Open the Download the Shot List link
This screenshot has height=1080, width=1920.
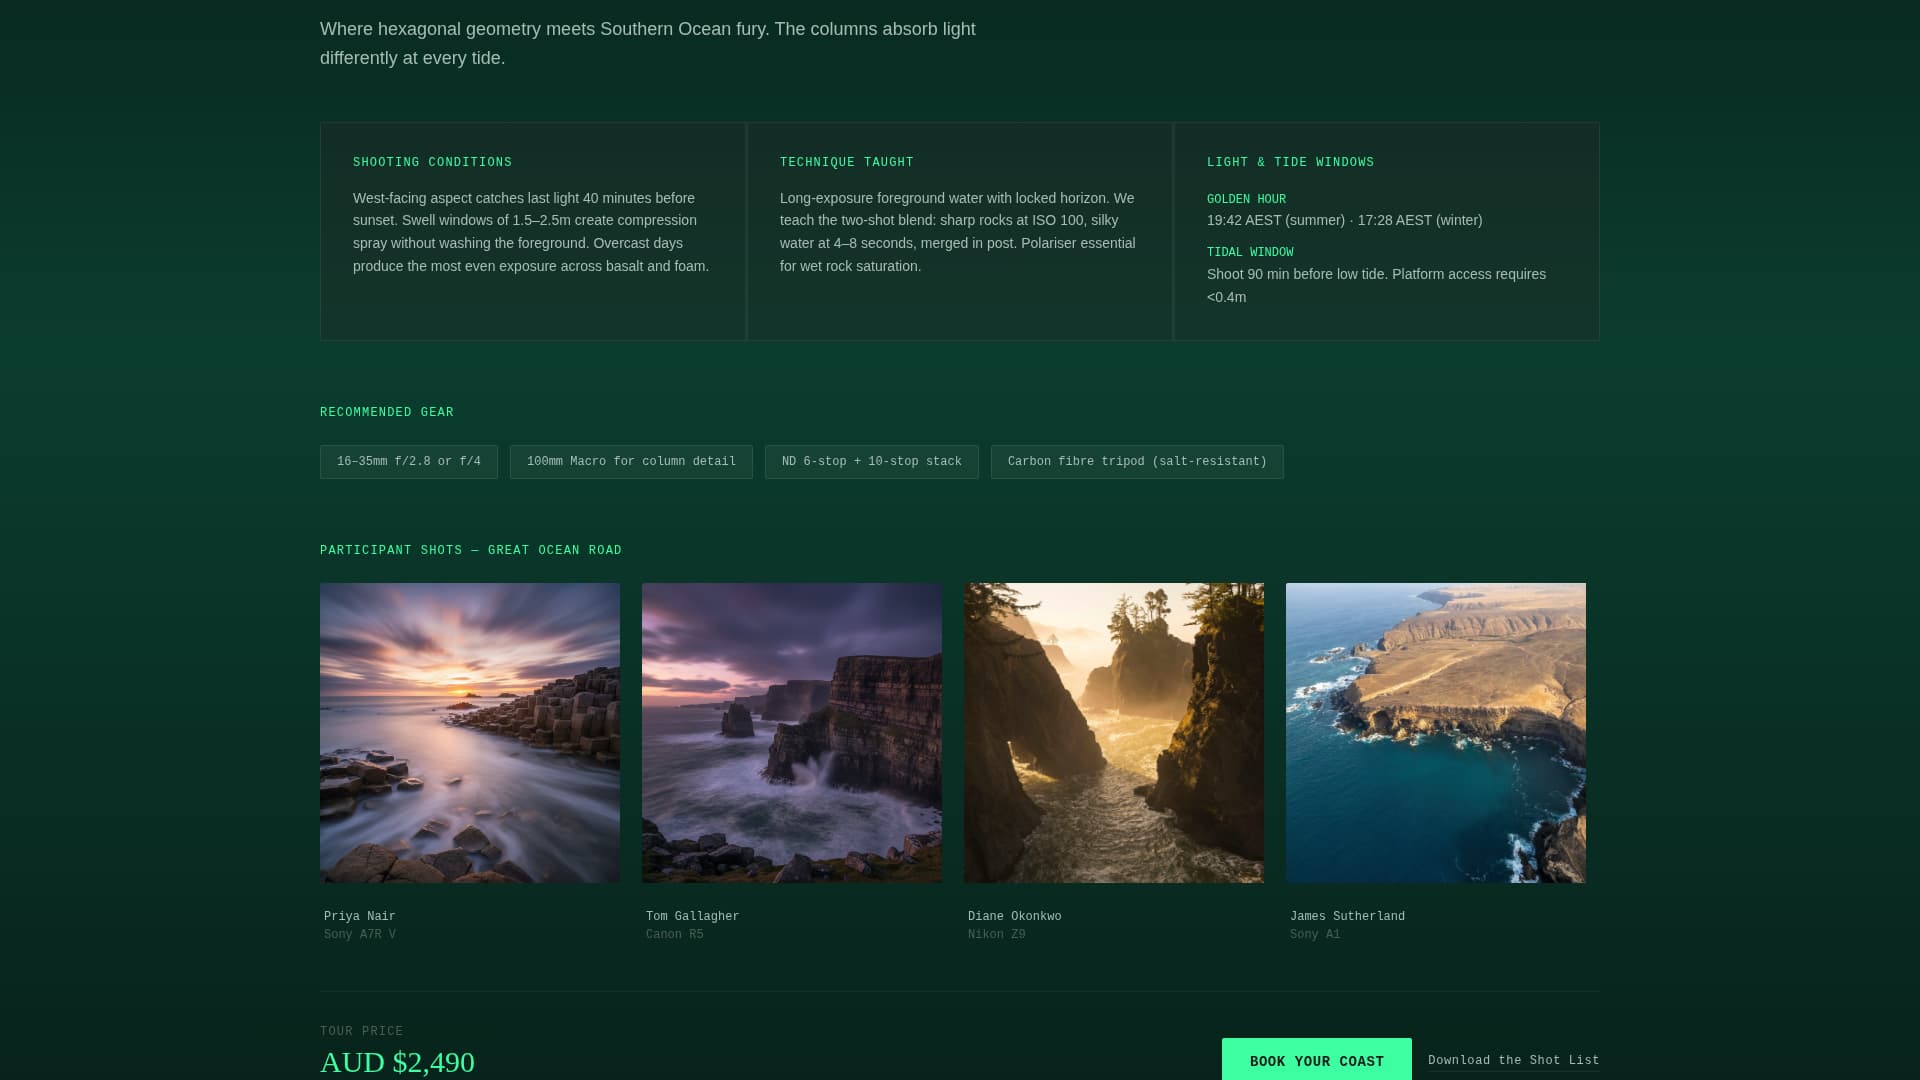(1513, 1060)
